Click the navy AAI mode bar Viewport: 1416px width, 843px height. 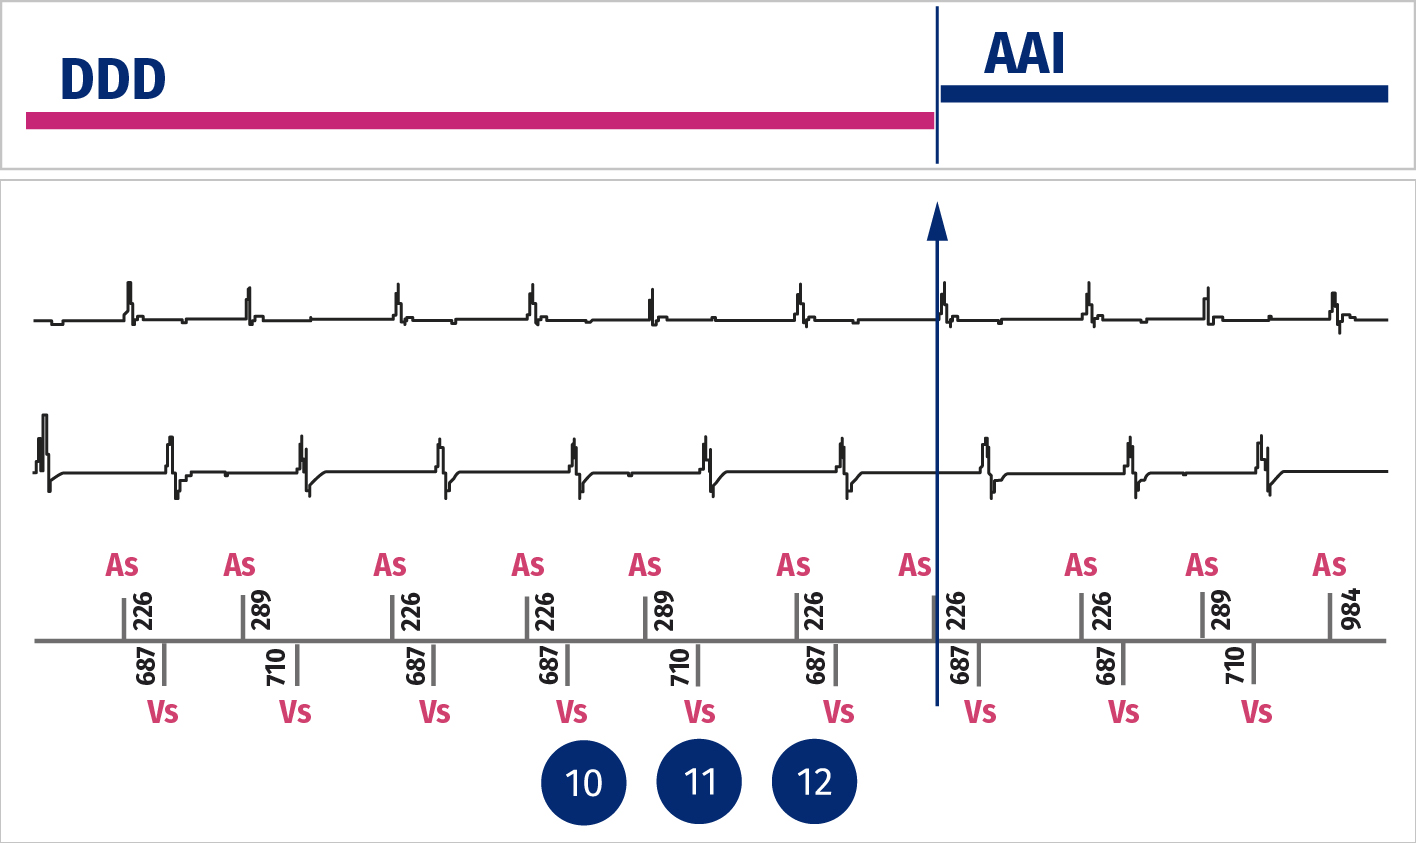click(1164, 94)
